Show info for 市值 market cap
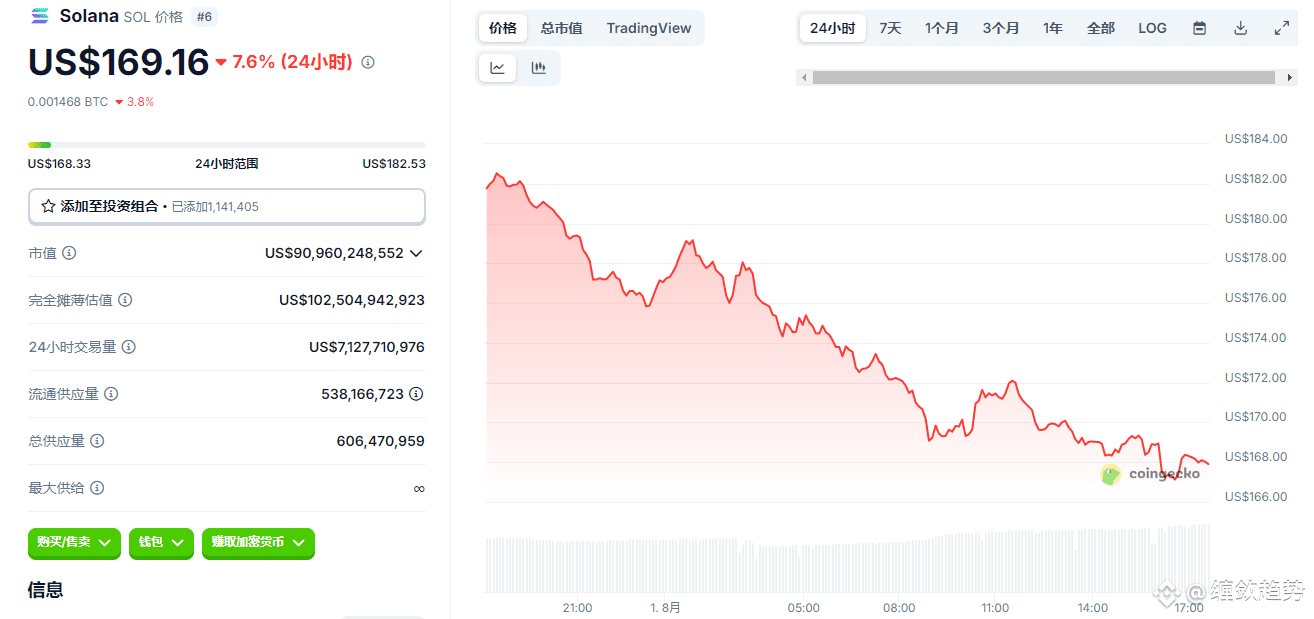 click(69, 253)
